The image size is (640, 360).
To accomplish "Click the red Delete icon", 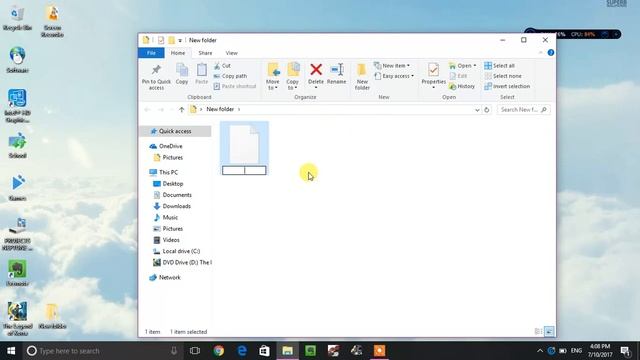I will (316, 69).
